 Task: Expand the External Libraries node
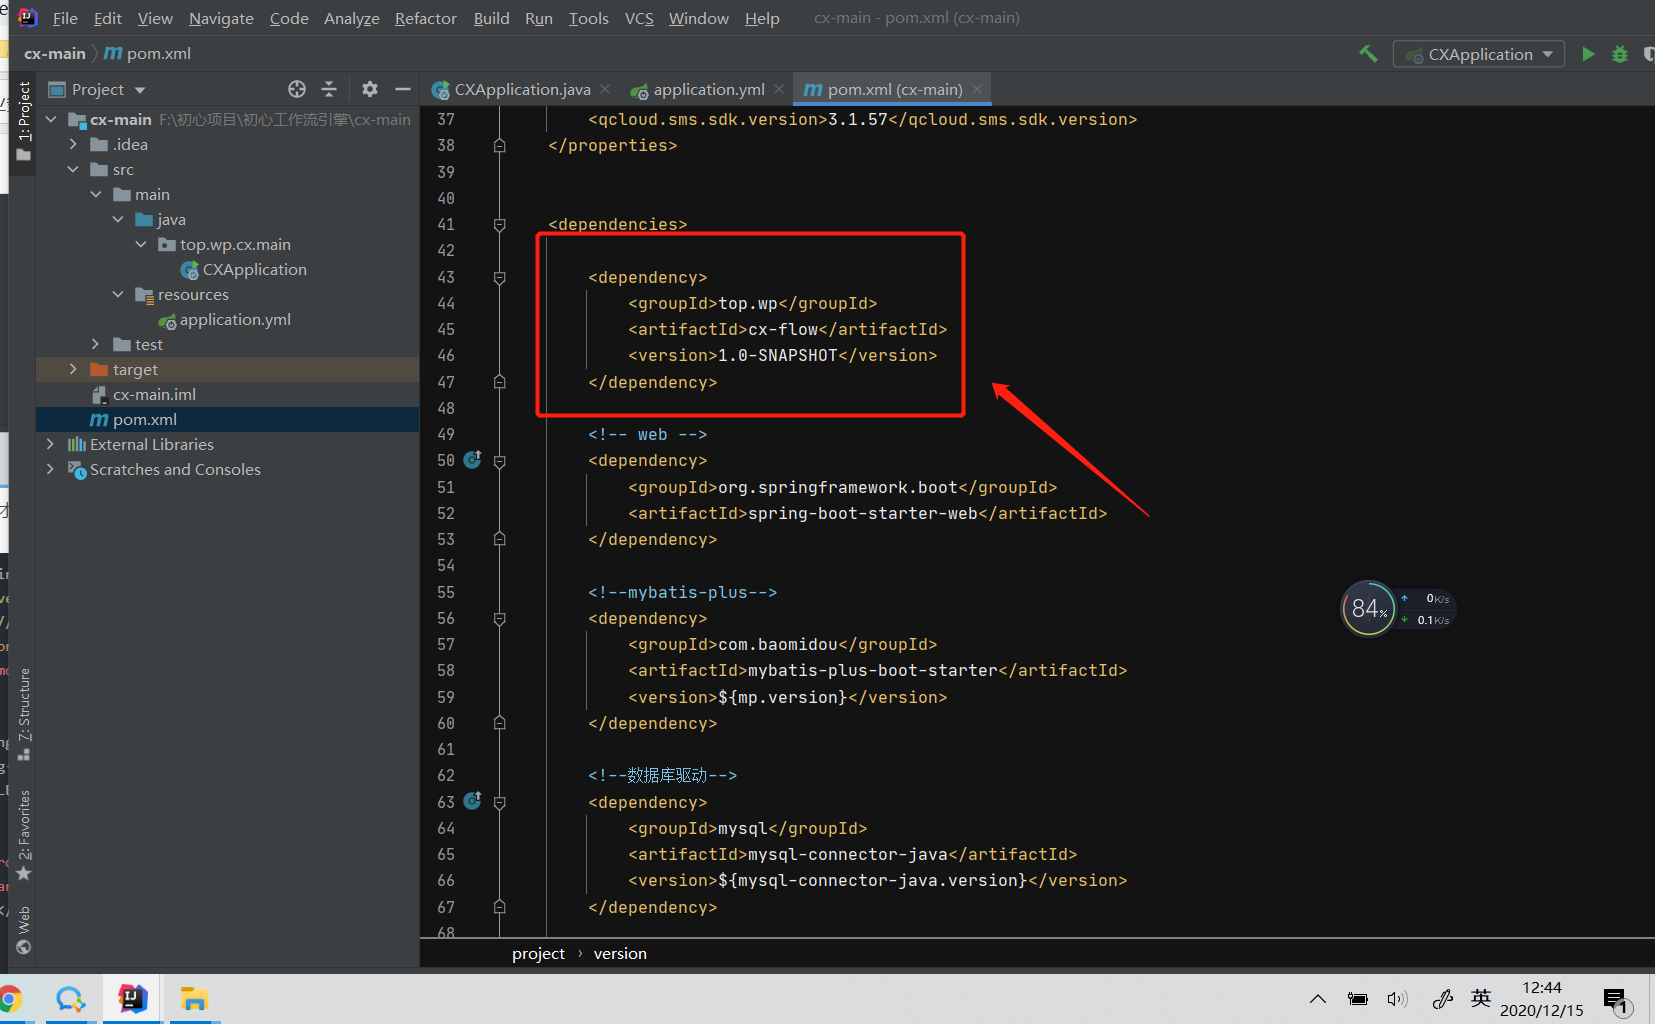coord(50,444)
